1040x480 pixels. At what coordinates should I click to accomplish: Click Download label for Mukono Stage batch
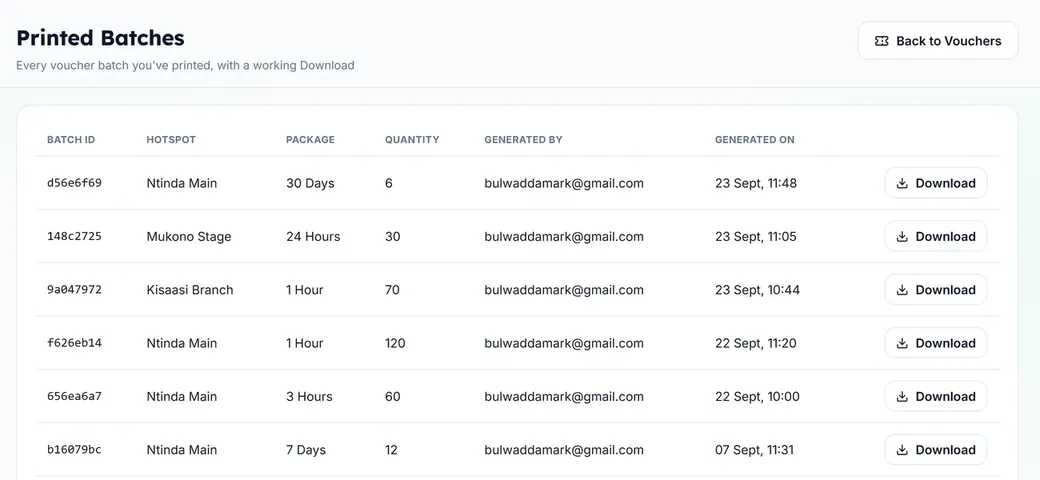945,237
